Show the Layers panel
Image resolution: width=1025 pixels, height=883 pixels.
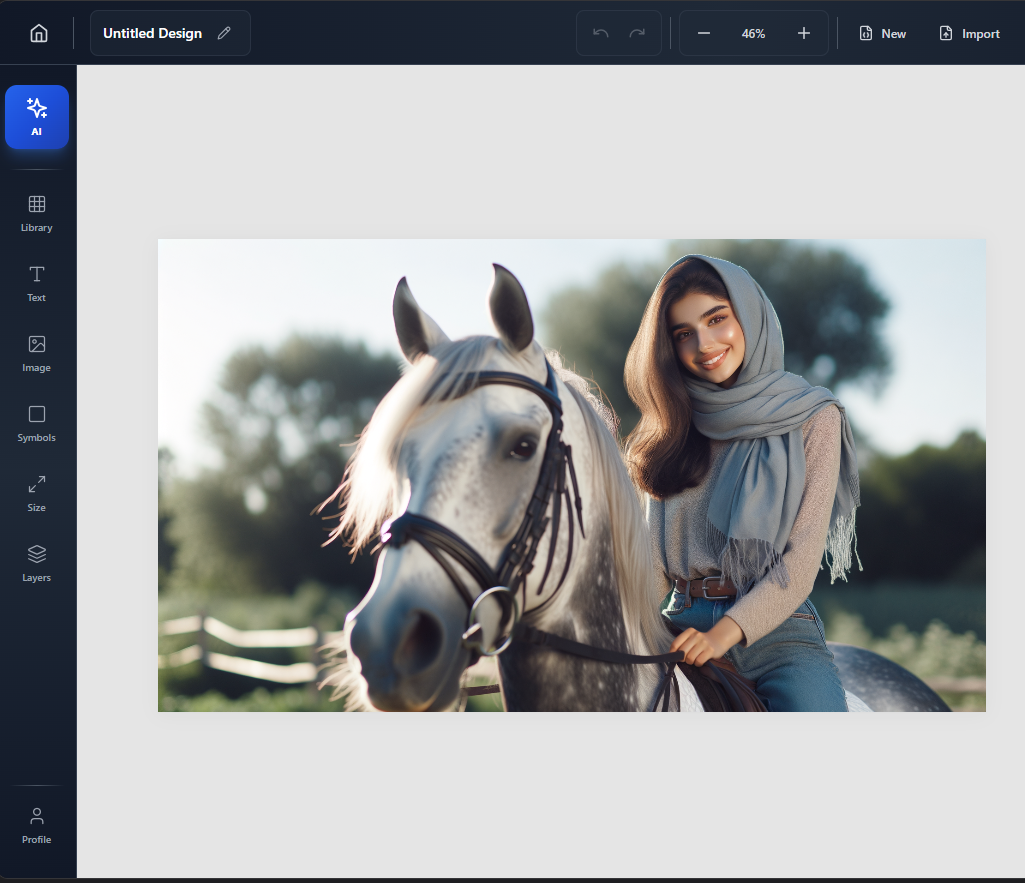(37, 563)
